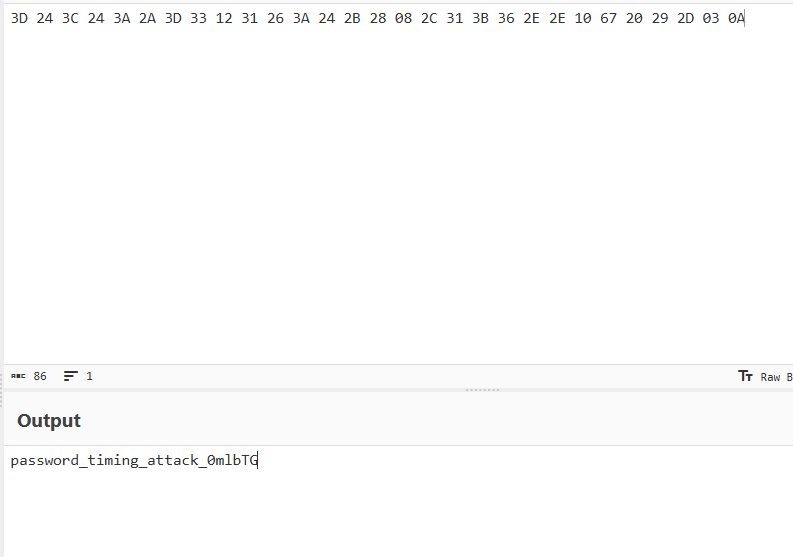Click hex byte 3B in the input
Viewport: 793px width, 557px height.
pyautogui.click(x=480, y=18)
